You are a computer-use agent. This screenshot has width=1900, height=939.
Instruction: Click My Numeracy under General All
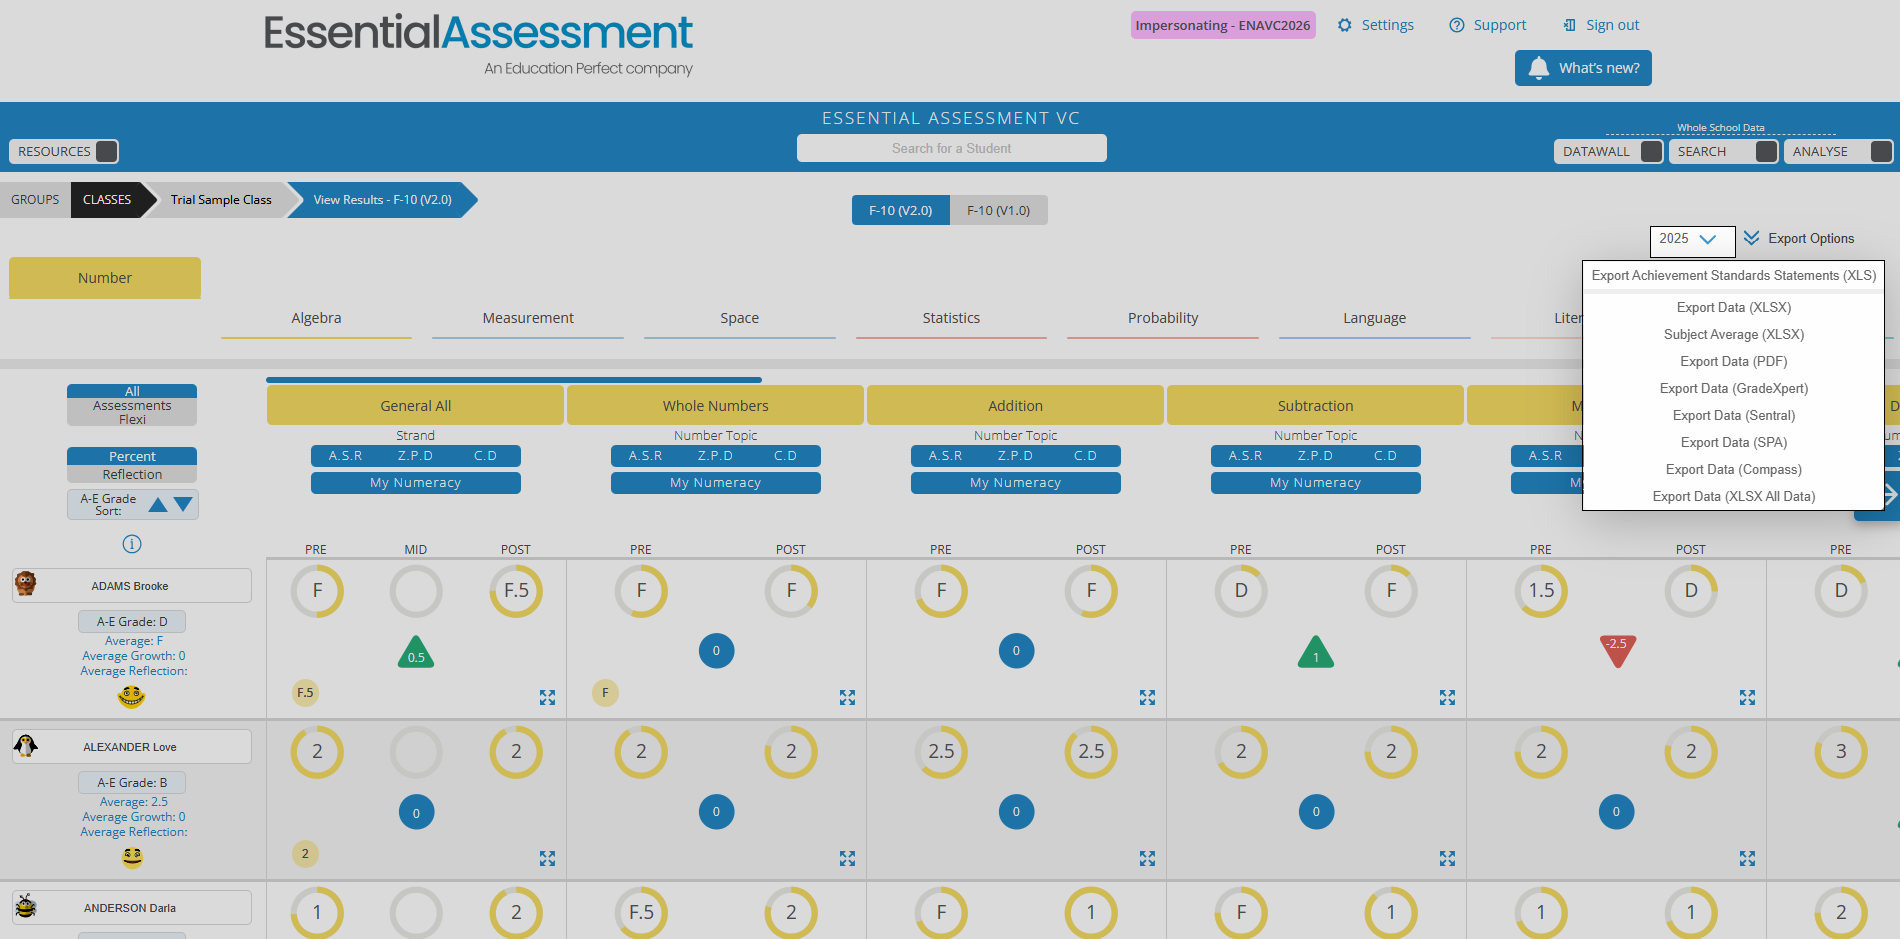pos(416,483)
